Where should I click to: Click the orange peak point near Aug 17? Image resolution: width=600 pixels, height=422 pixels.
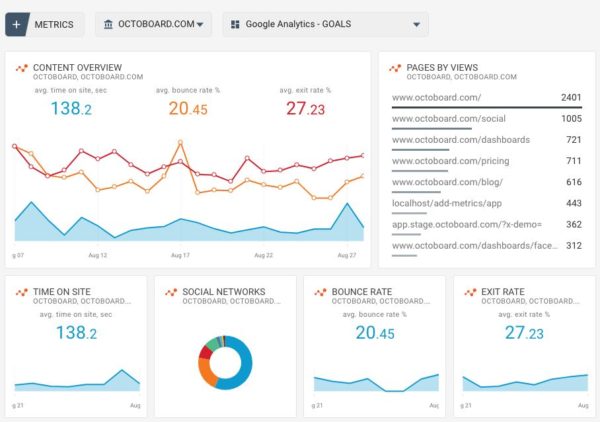(180, 143)
